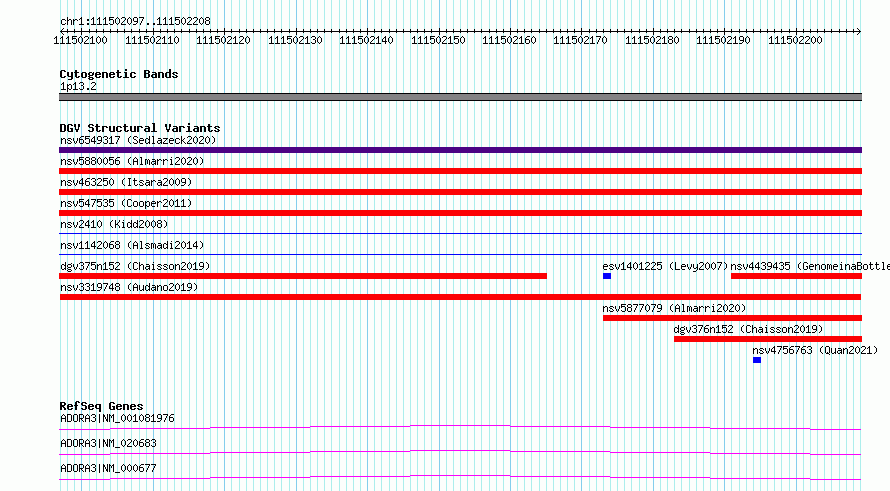Click ruler position 111502180
890x491 pixels.
coord(652,40)
